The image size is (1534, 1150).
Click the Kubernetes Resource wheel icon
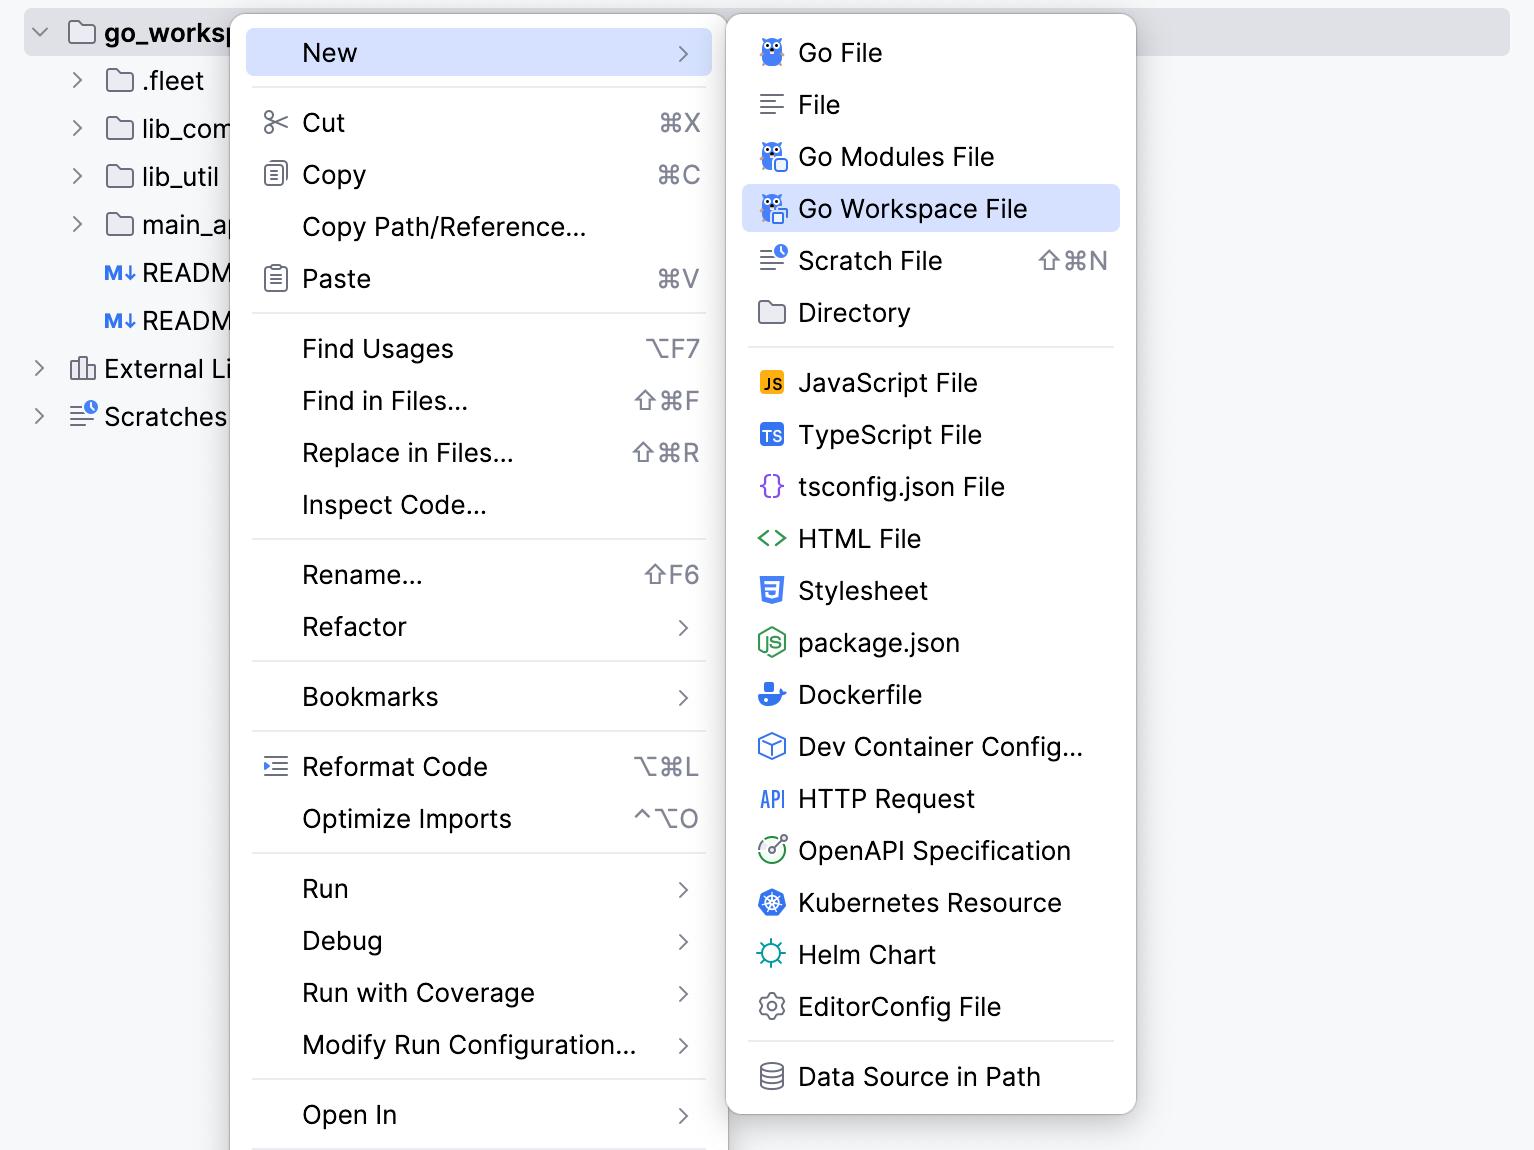click(772, 903)
